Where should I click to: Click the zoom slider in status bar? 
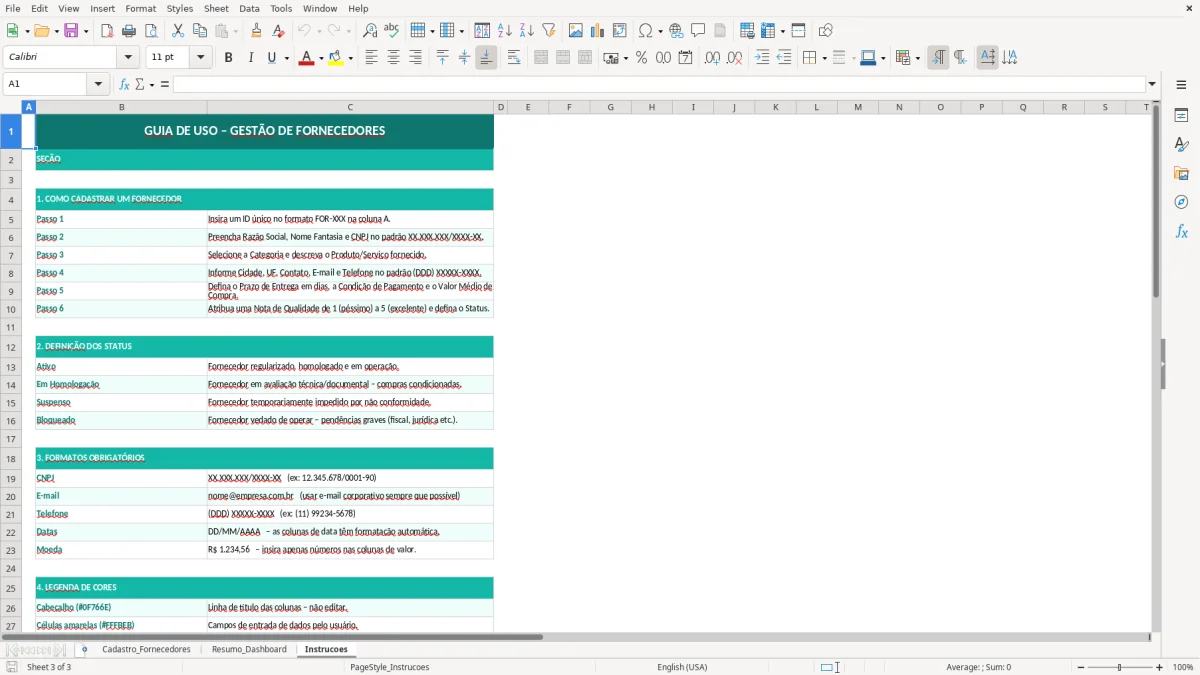(1119, 667)
